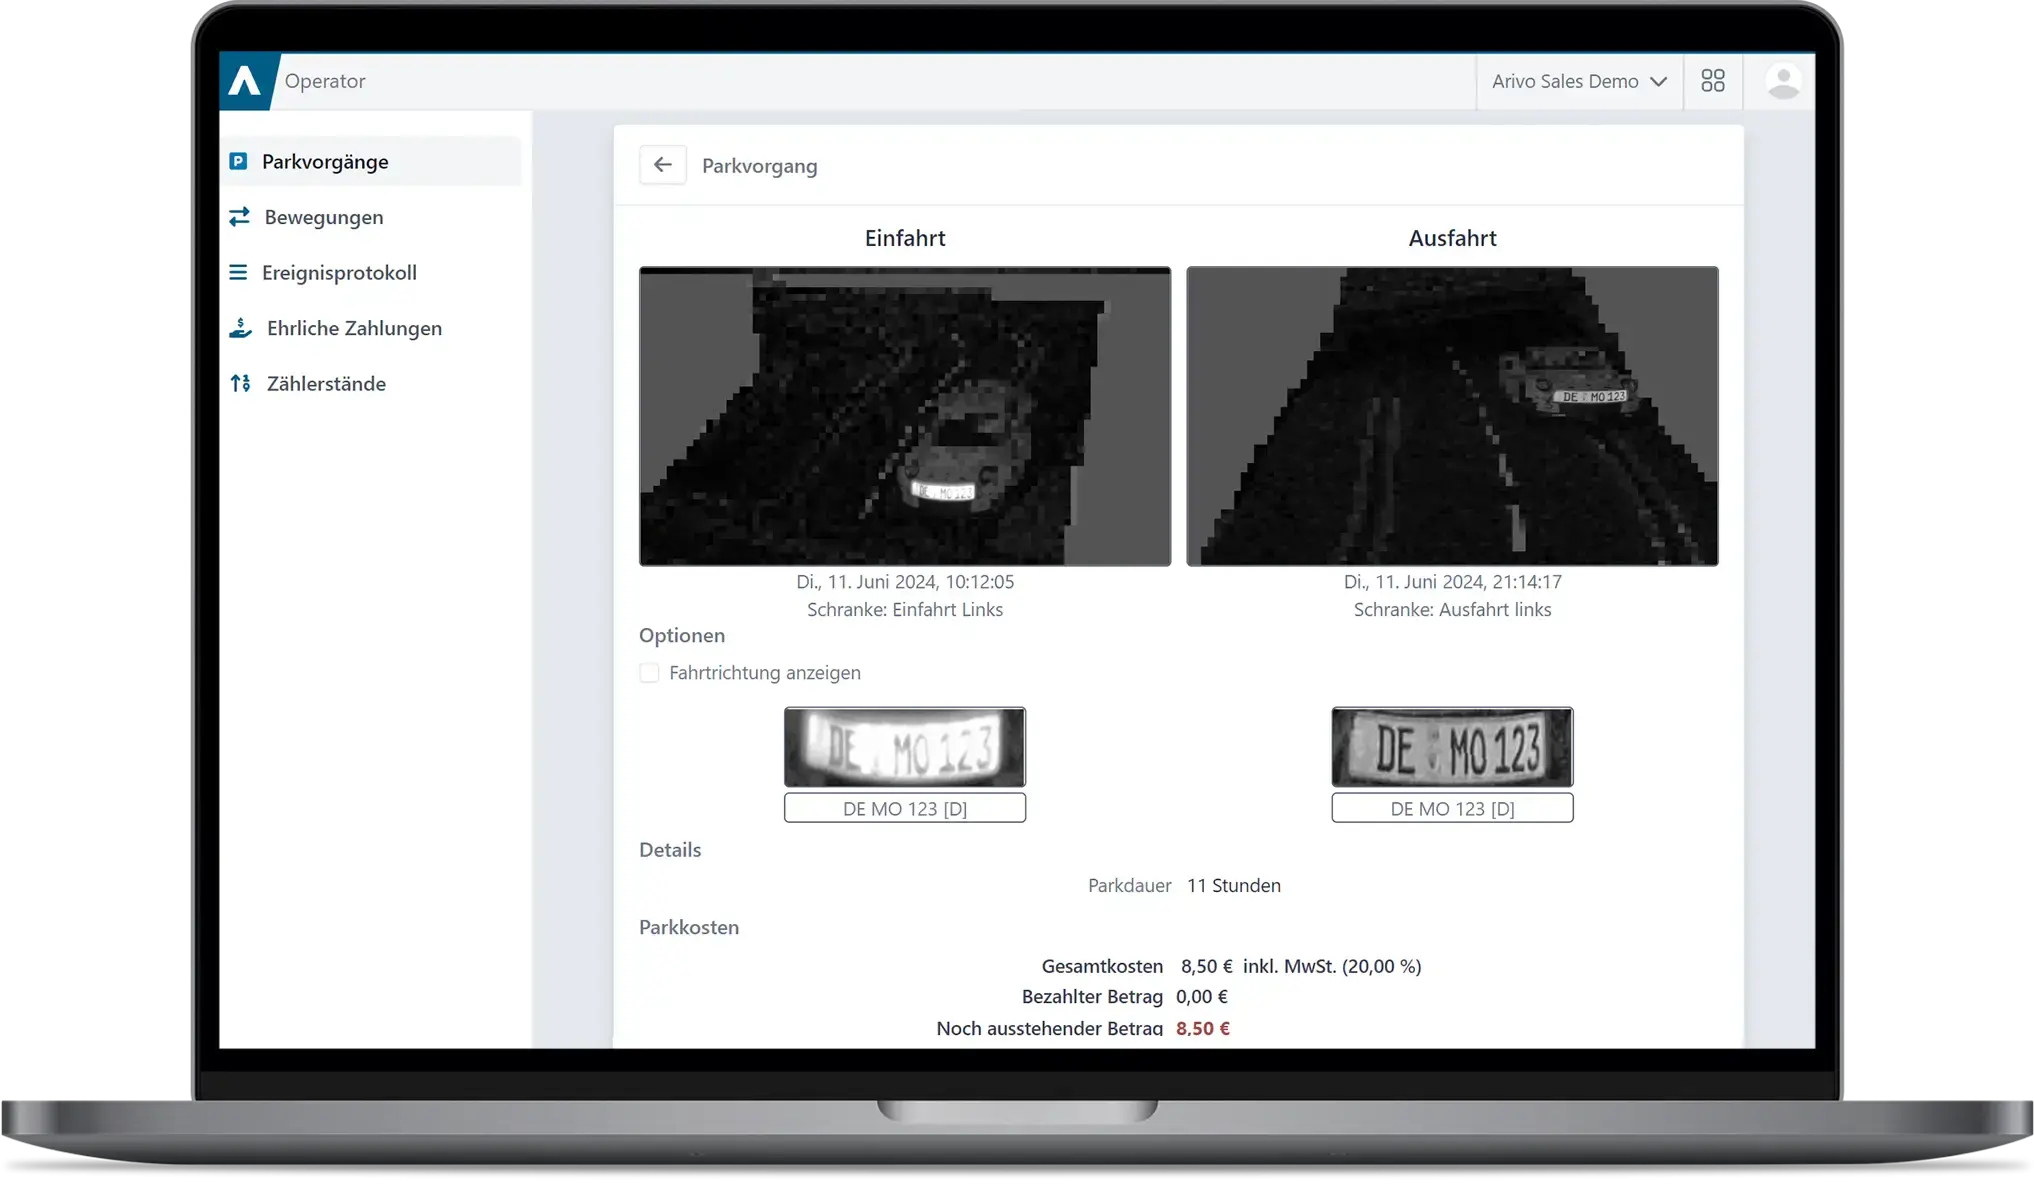Expand the Details section
2034x1202 pixels.
pos(669,849)
